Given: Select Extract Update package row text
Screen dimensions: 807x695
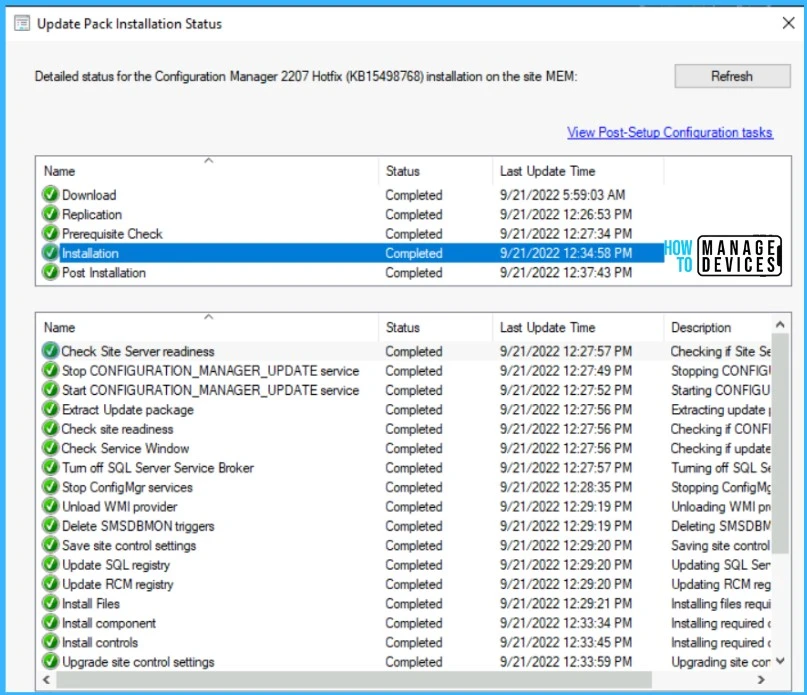Looking at the screenshot, I should (x=128, y=410).
